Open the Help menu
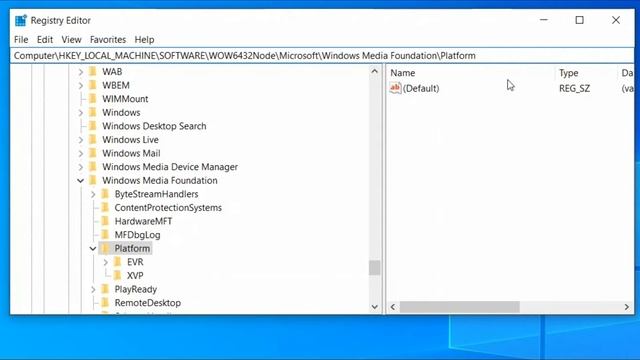The width and height of the screenshot is (640, 360). point(144,40)
